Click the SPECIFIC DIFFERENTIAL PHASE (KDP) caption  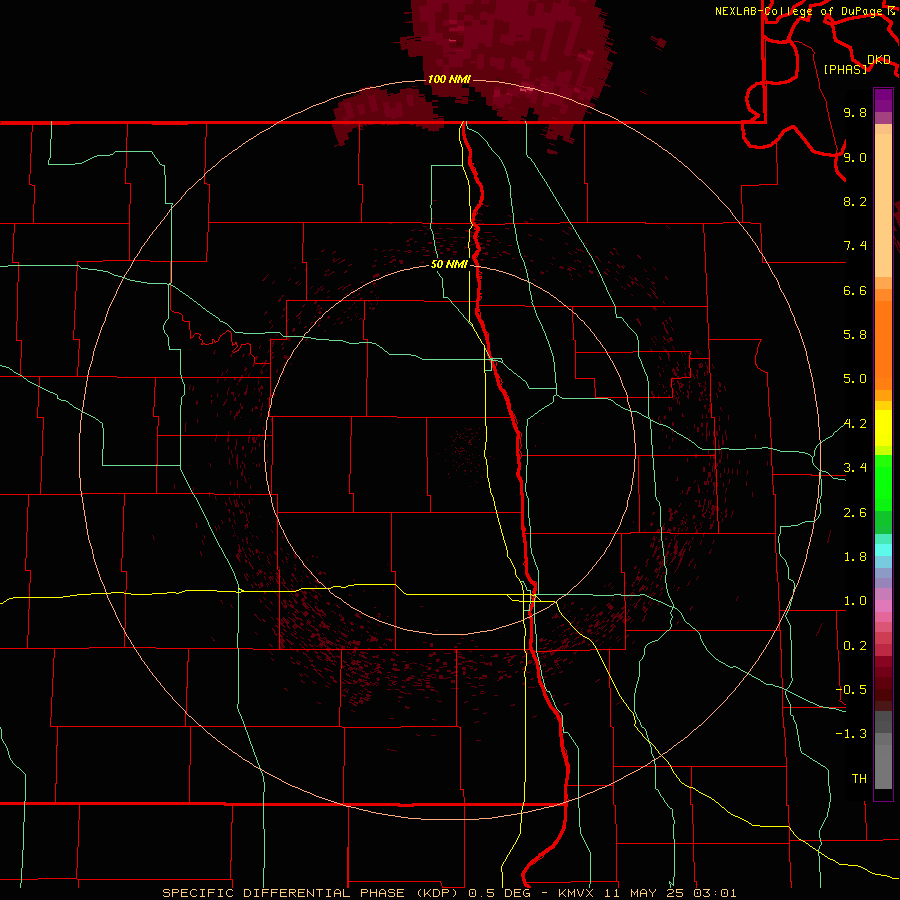309,893
